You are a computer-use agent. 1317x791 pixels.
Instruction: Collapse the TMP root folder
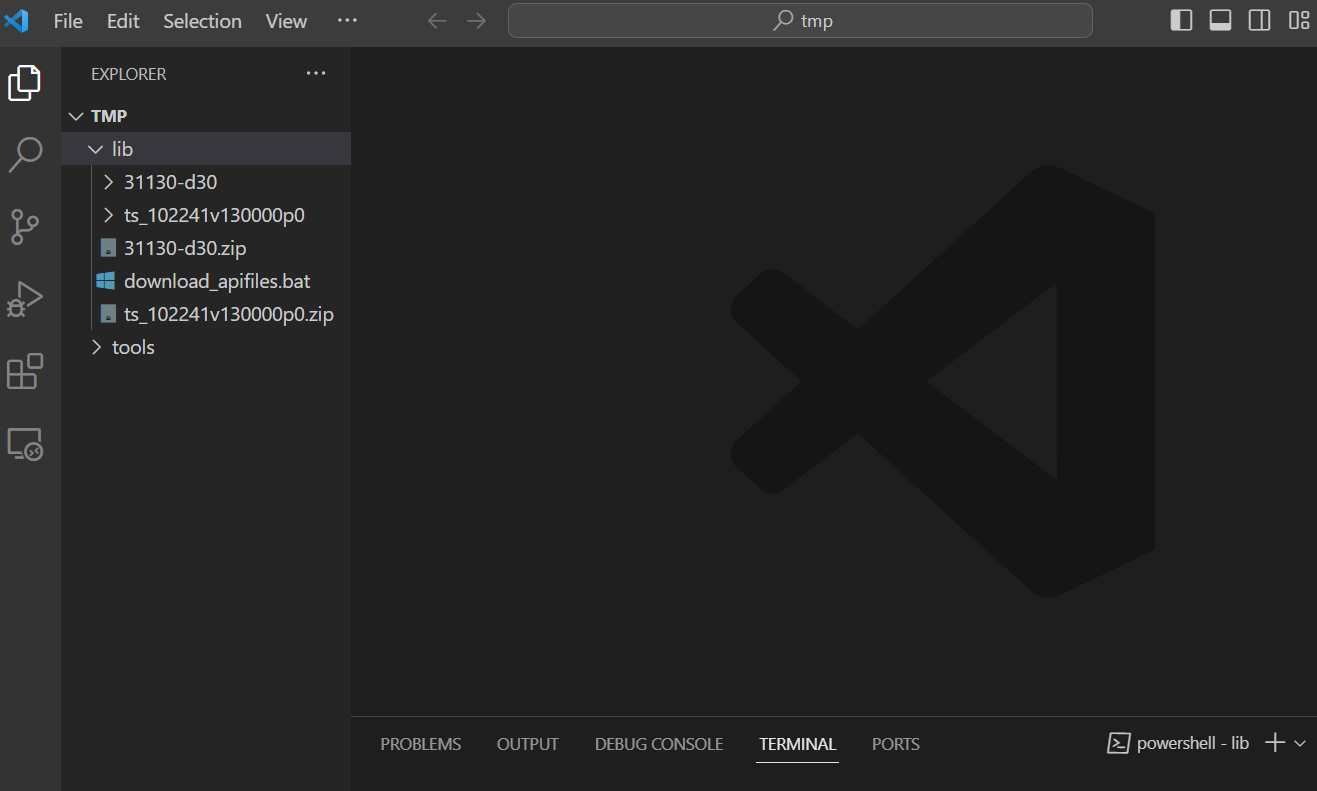click(x=75, y=116)
